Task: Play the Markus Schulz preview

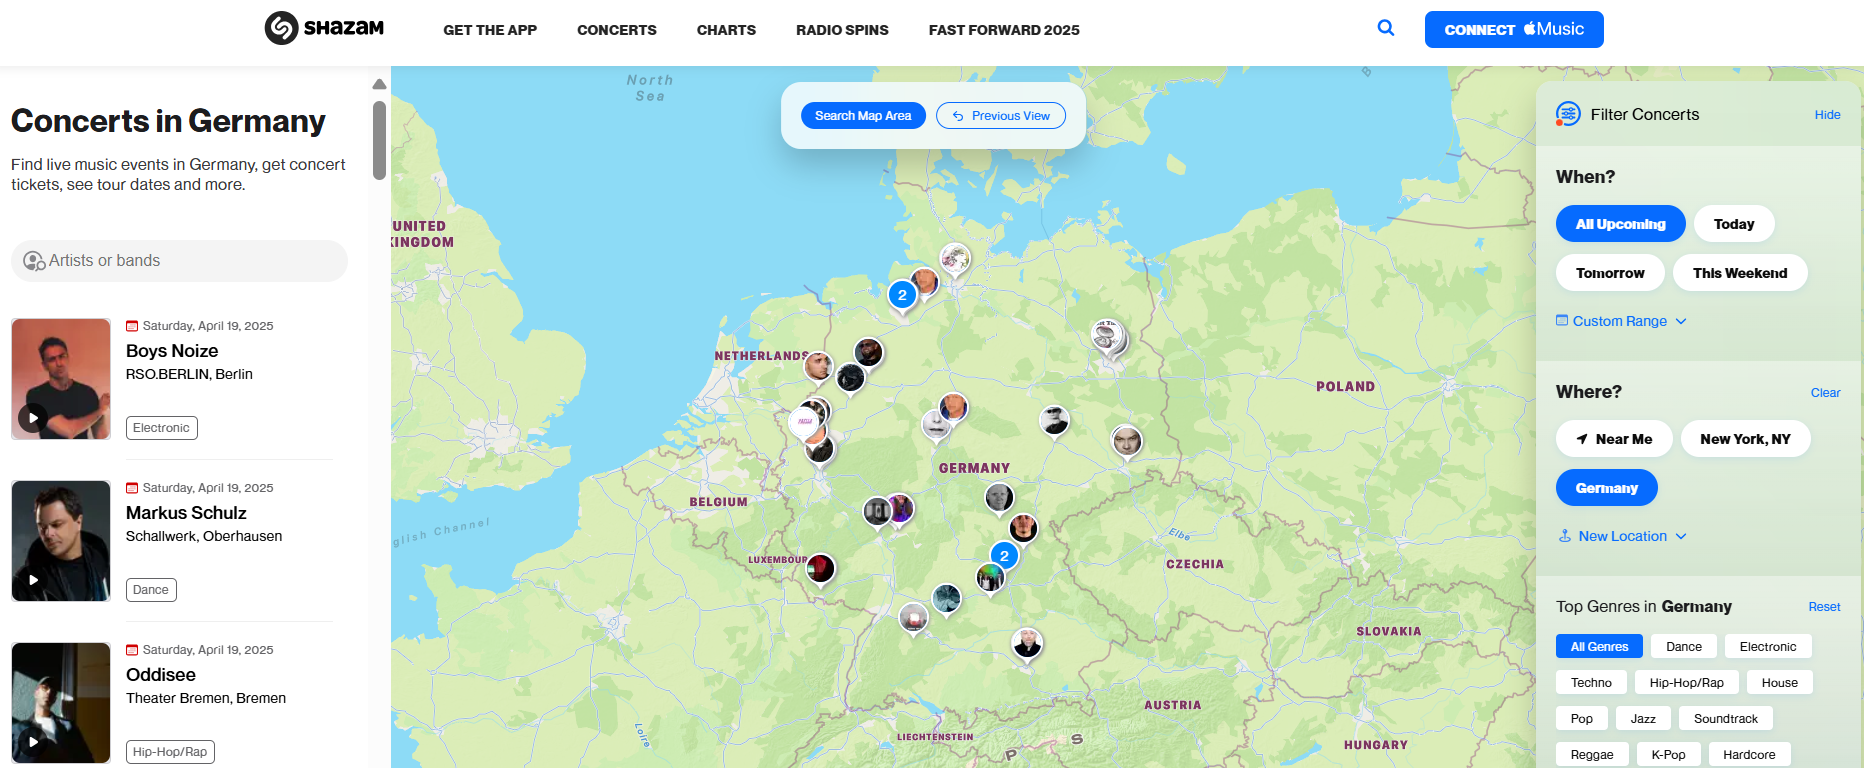Action: point(33,580)
